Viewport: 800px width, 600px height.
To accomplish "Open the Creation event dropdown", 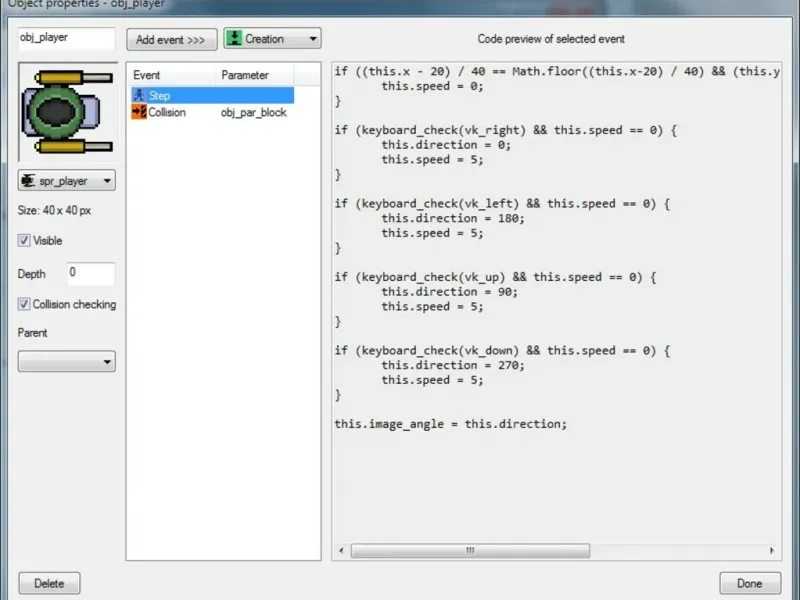I will [272, 38].
